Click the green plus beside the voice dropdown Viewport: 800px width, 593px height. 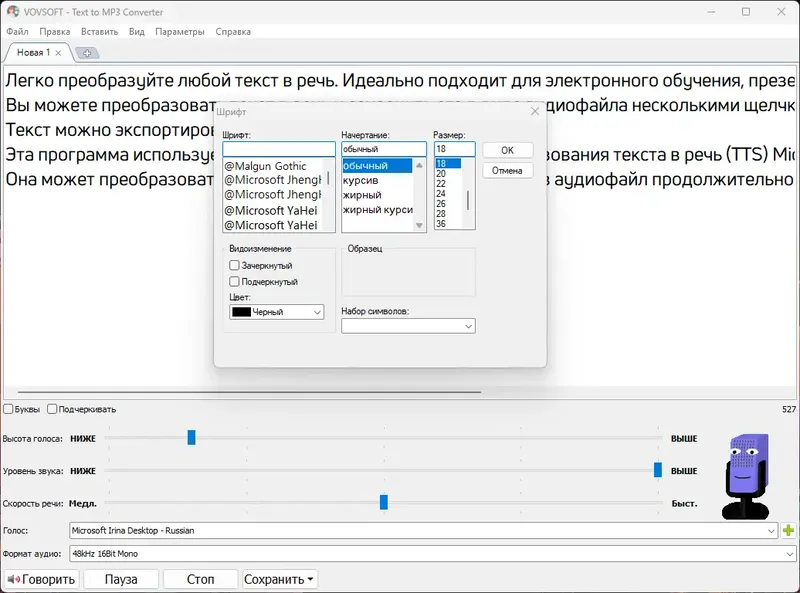786,532
